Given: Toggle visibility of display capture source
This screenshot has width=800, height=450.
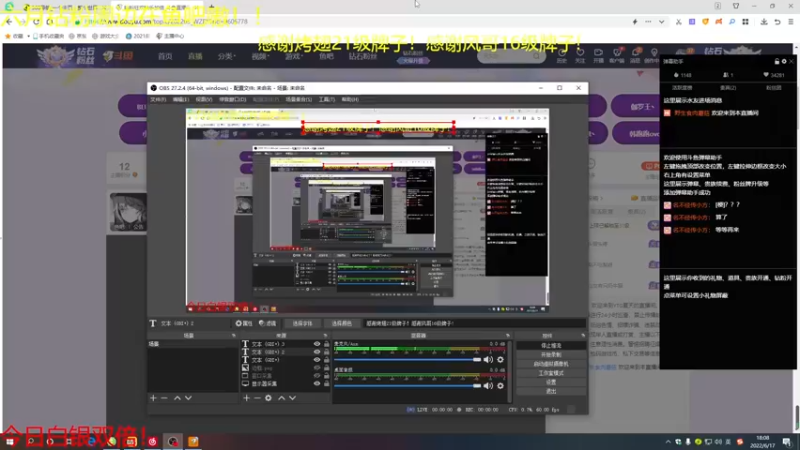Looking at the screenshot, I should click(x=317, y=384).
